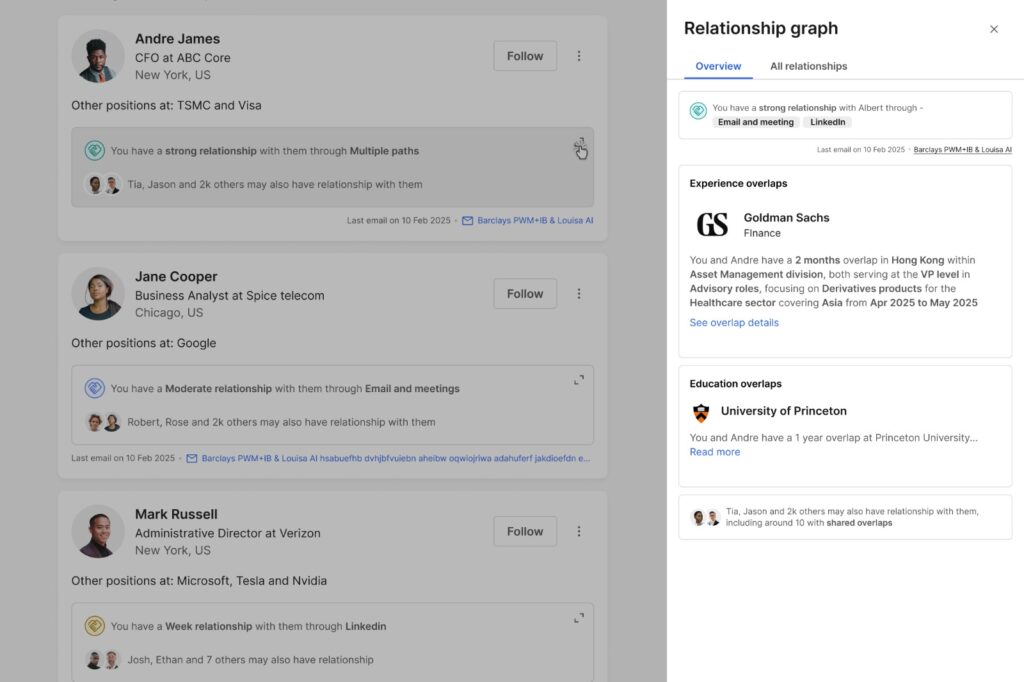Follow Mark Russell
Image resolution: width=1024 pixels, height=682 pixels.
coord(525,532)
